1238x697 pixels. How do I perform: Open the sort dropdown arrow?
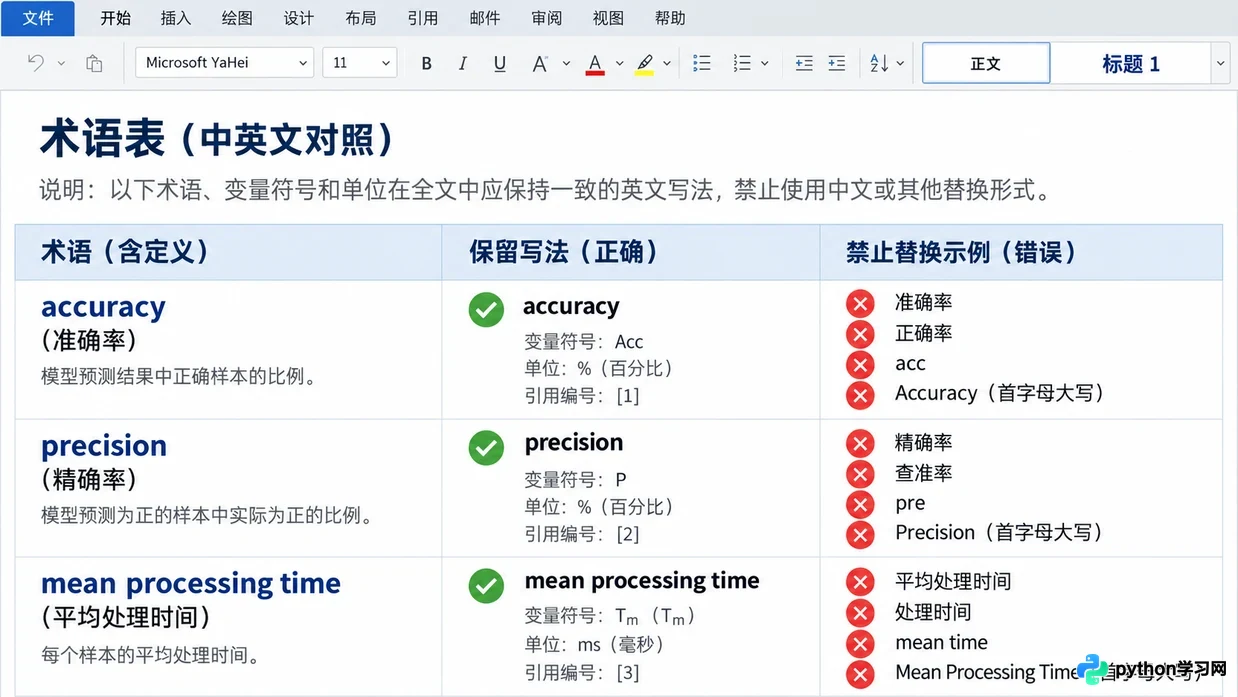(x=900, y=63)
